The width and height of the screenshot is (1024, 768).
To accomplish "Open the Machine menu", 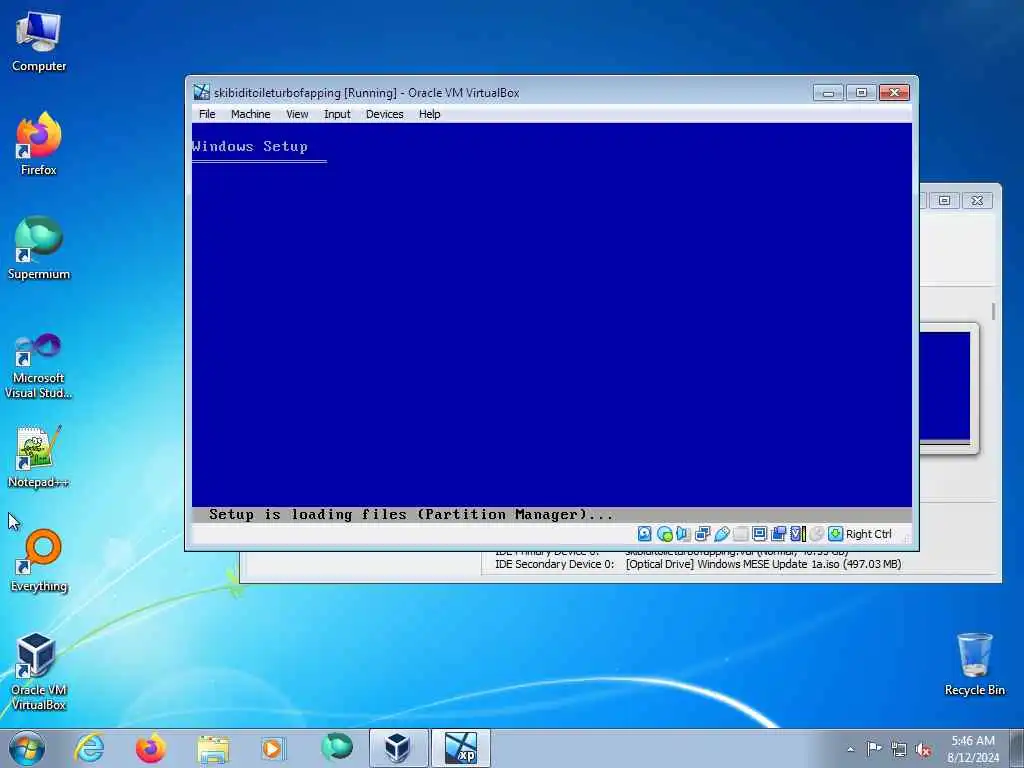I will 250,114.
